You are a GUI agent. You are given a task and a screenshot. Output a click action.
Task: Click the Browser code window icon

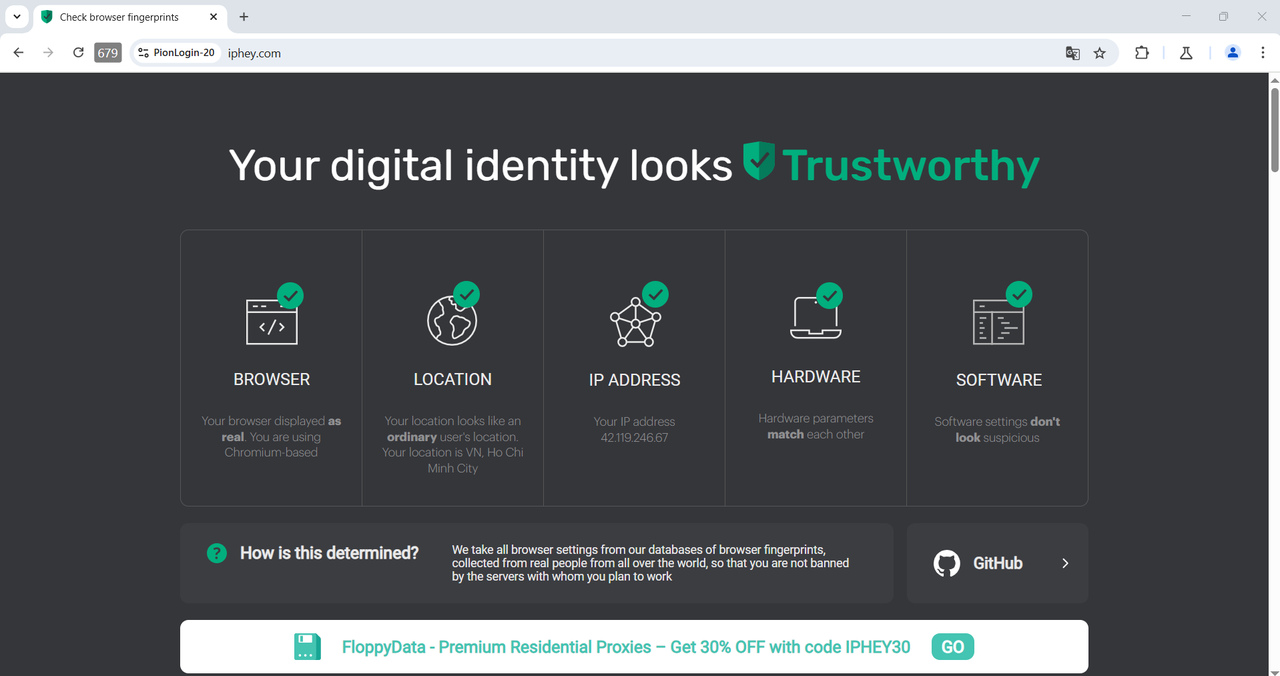coord(272,321)
